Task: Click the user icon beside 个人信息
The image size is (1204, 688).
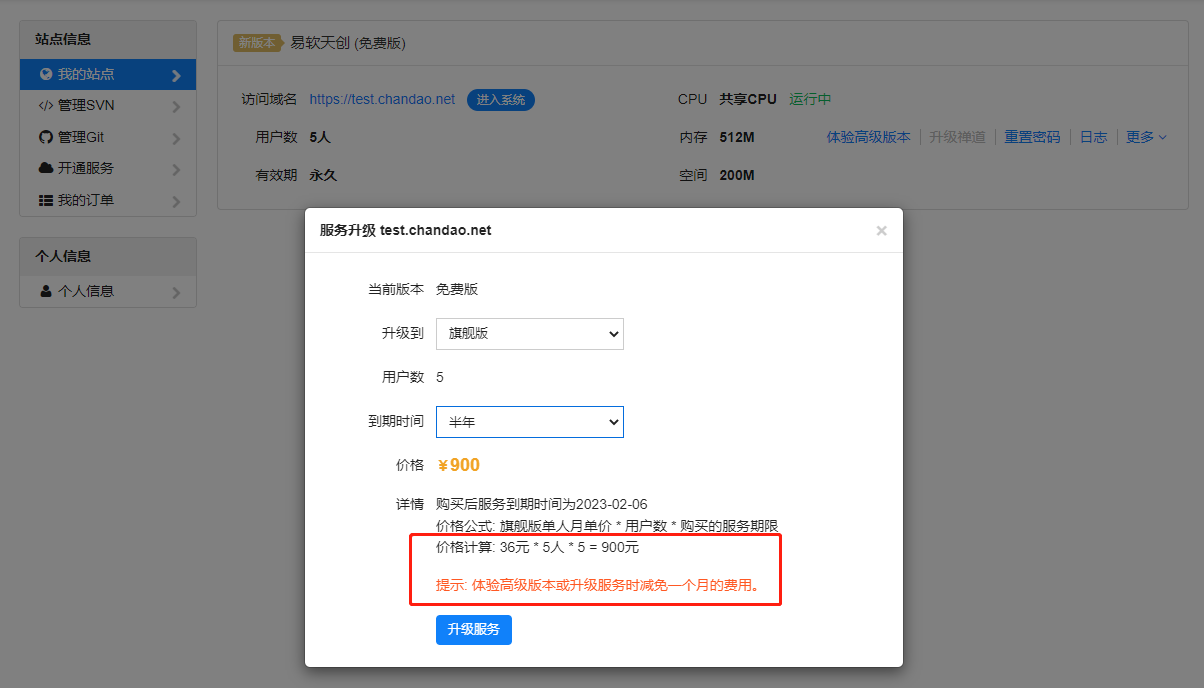Action: click(x=46, y=291)
